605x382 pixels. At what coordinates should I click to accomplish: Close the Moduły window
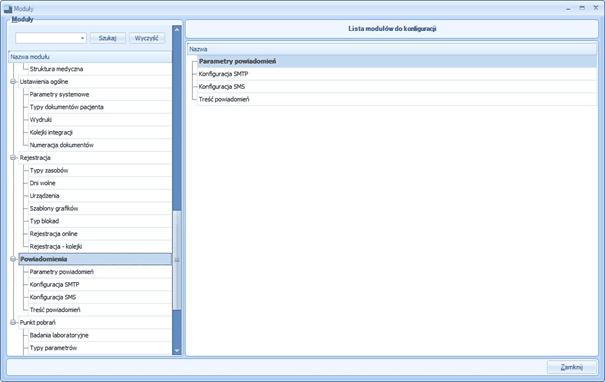click(596, 8)
